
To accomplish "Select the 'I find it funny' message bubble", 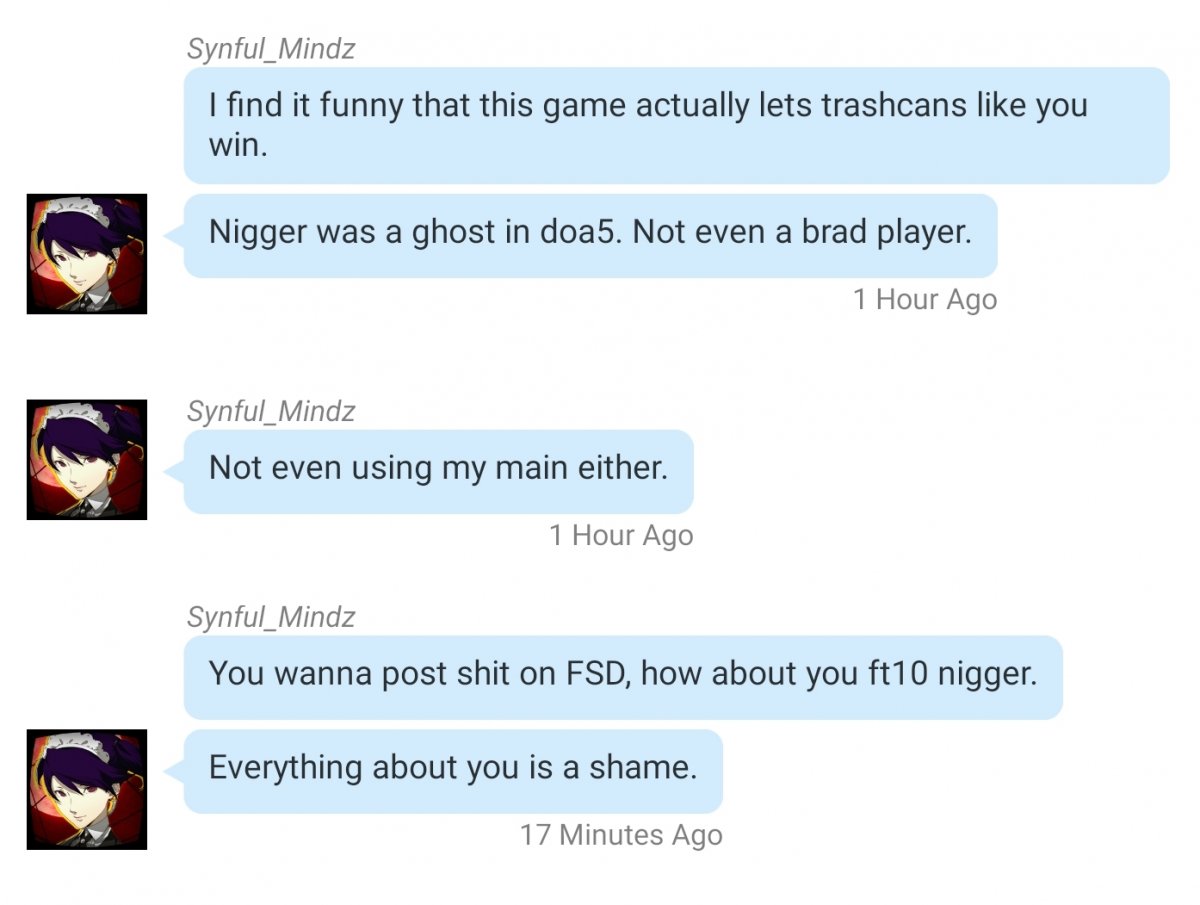I will click(676, 125).
